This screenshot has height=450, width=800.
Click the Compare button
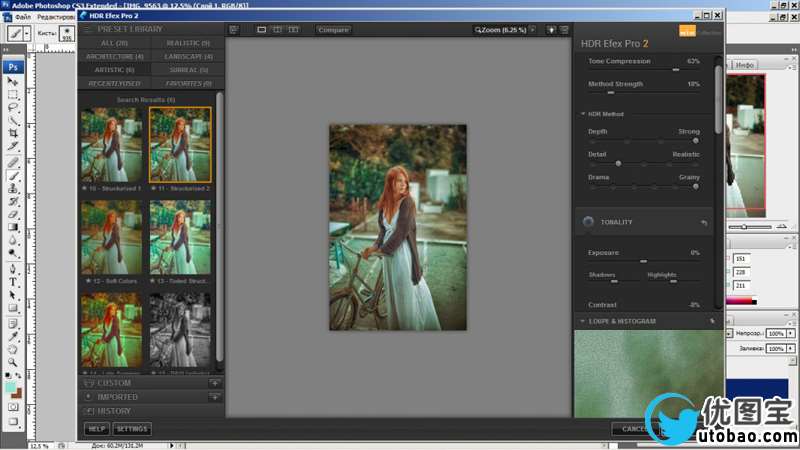(333, 30)
